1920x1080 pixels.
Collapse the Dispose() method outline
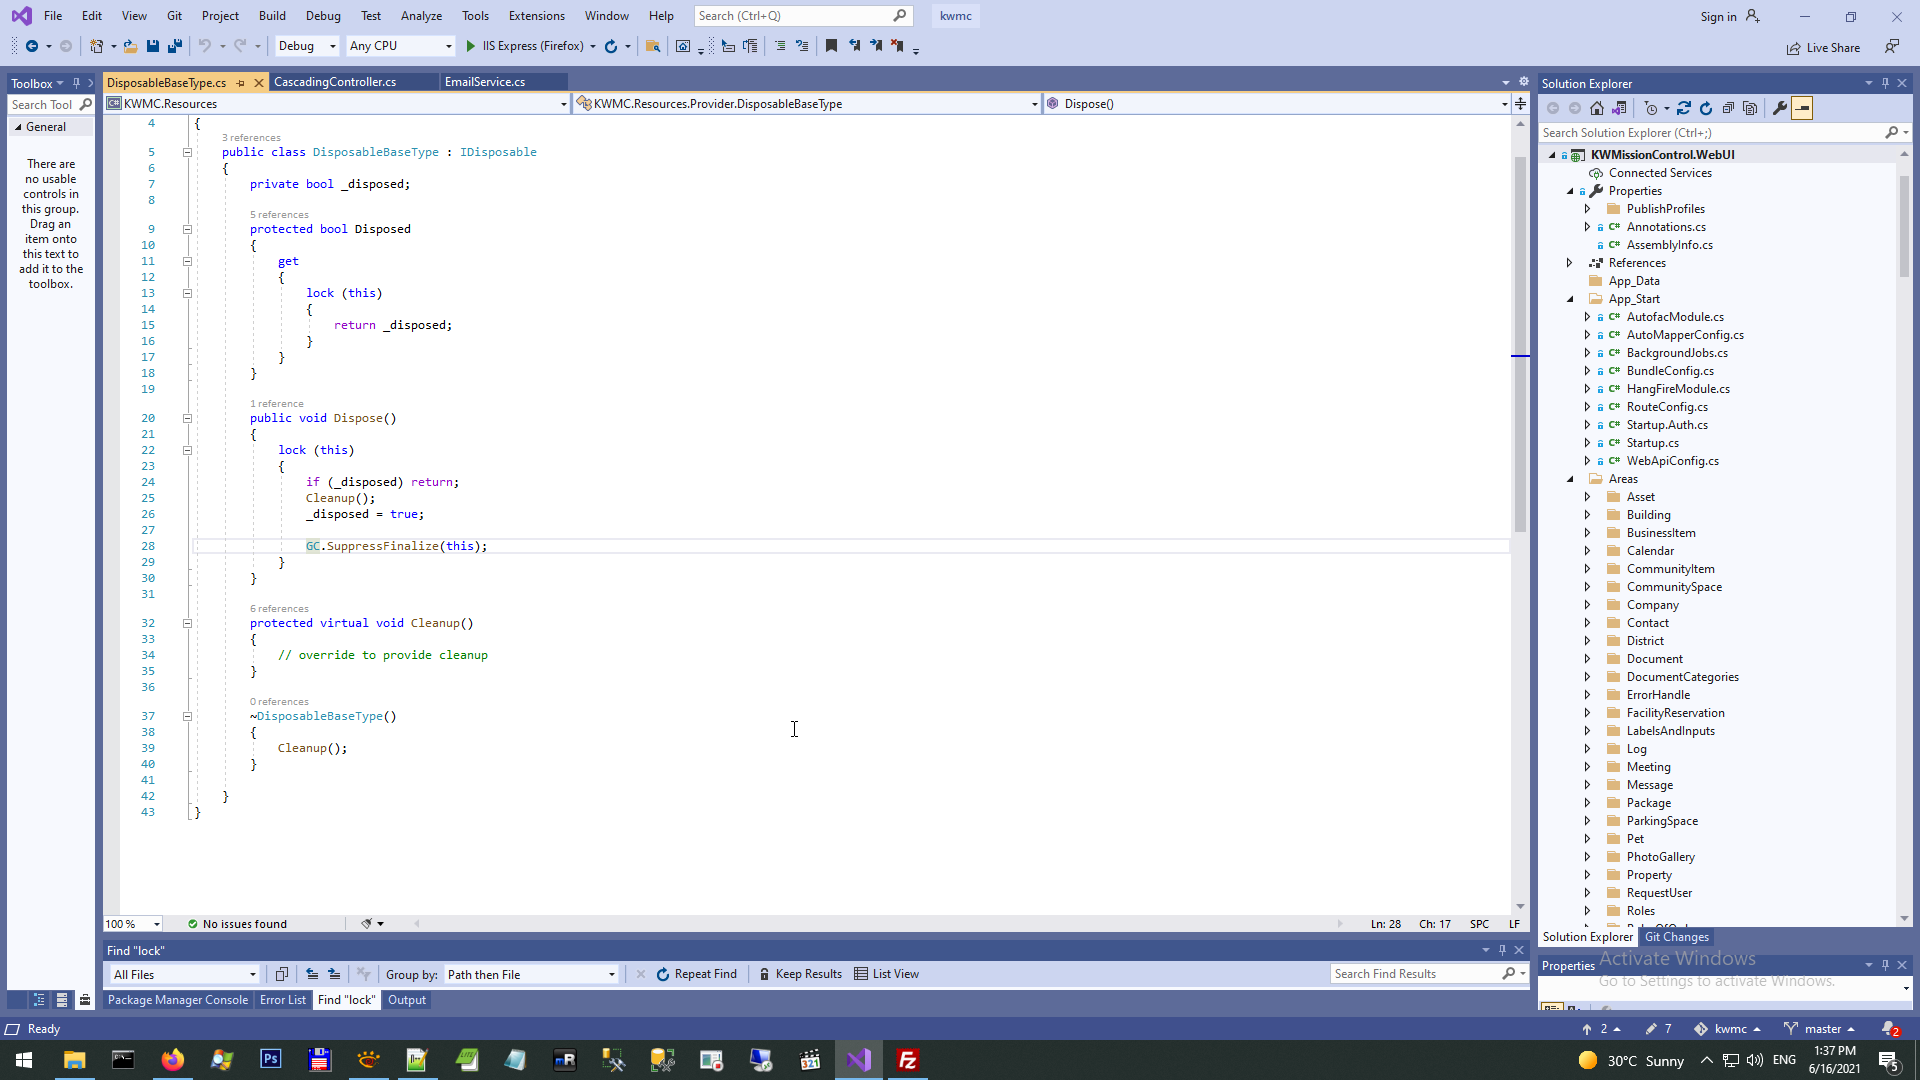187,419
